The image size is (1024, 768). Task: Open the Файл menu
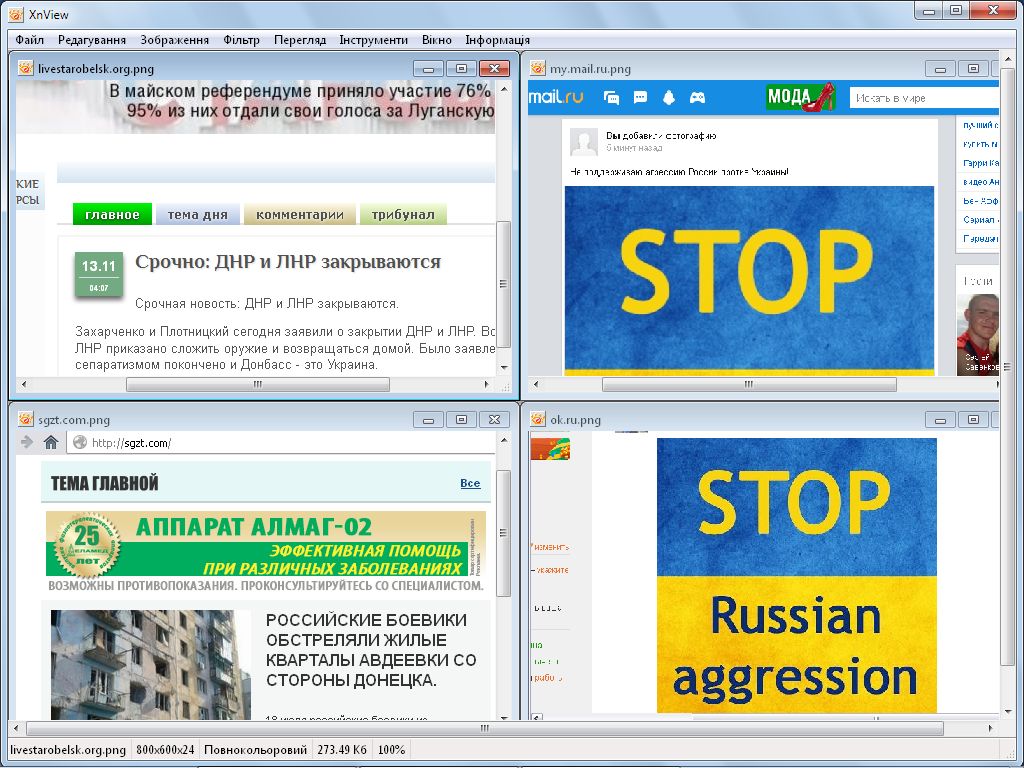pyautogui.click(x=29, y=40)
